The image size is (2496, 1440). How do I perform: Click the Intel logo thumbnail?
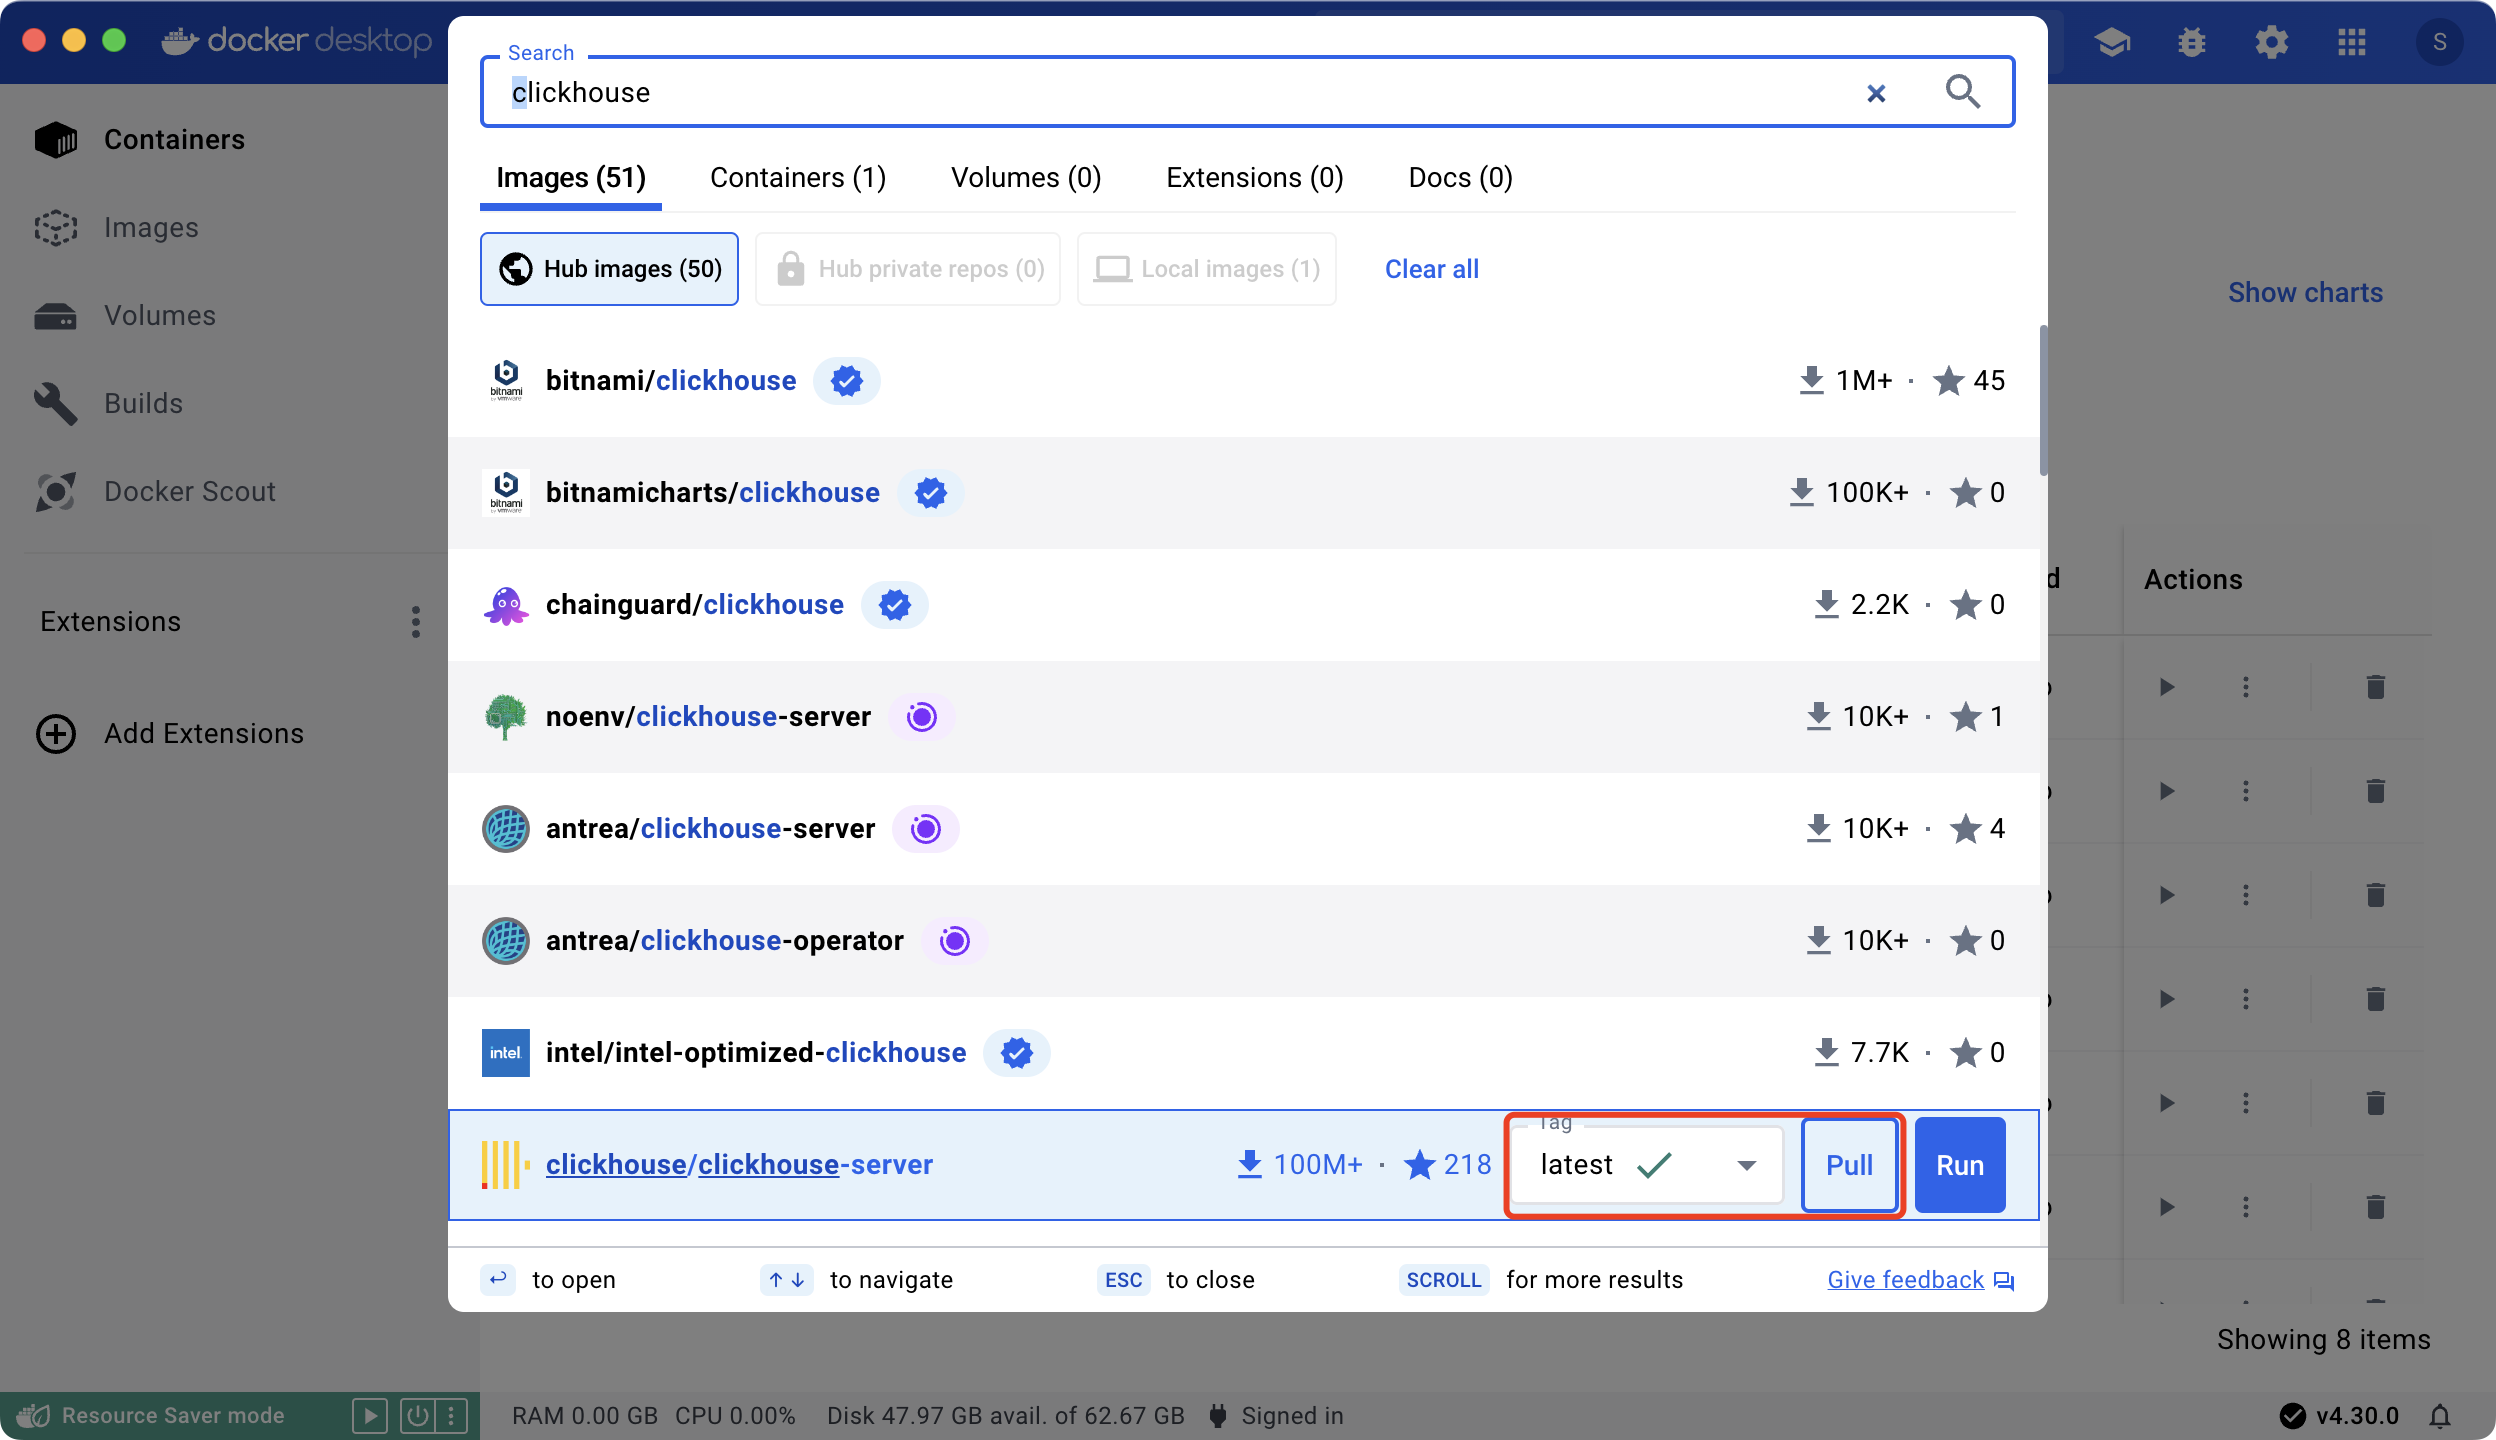click(x=506, y=1053)
